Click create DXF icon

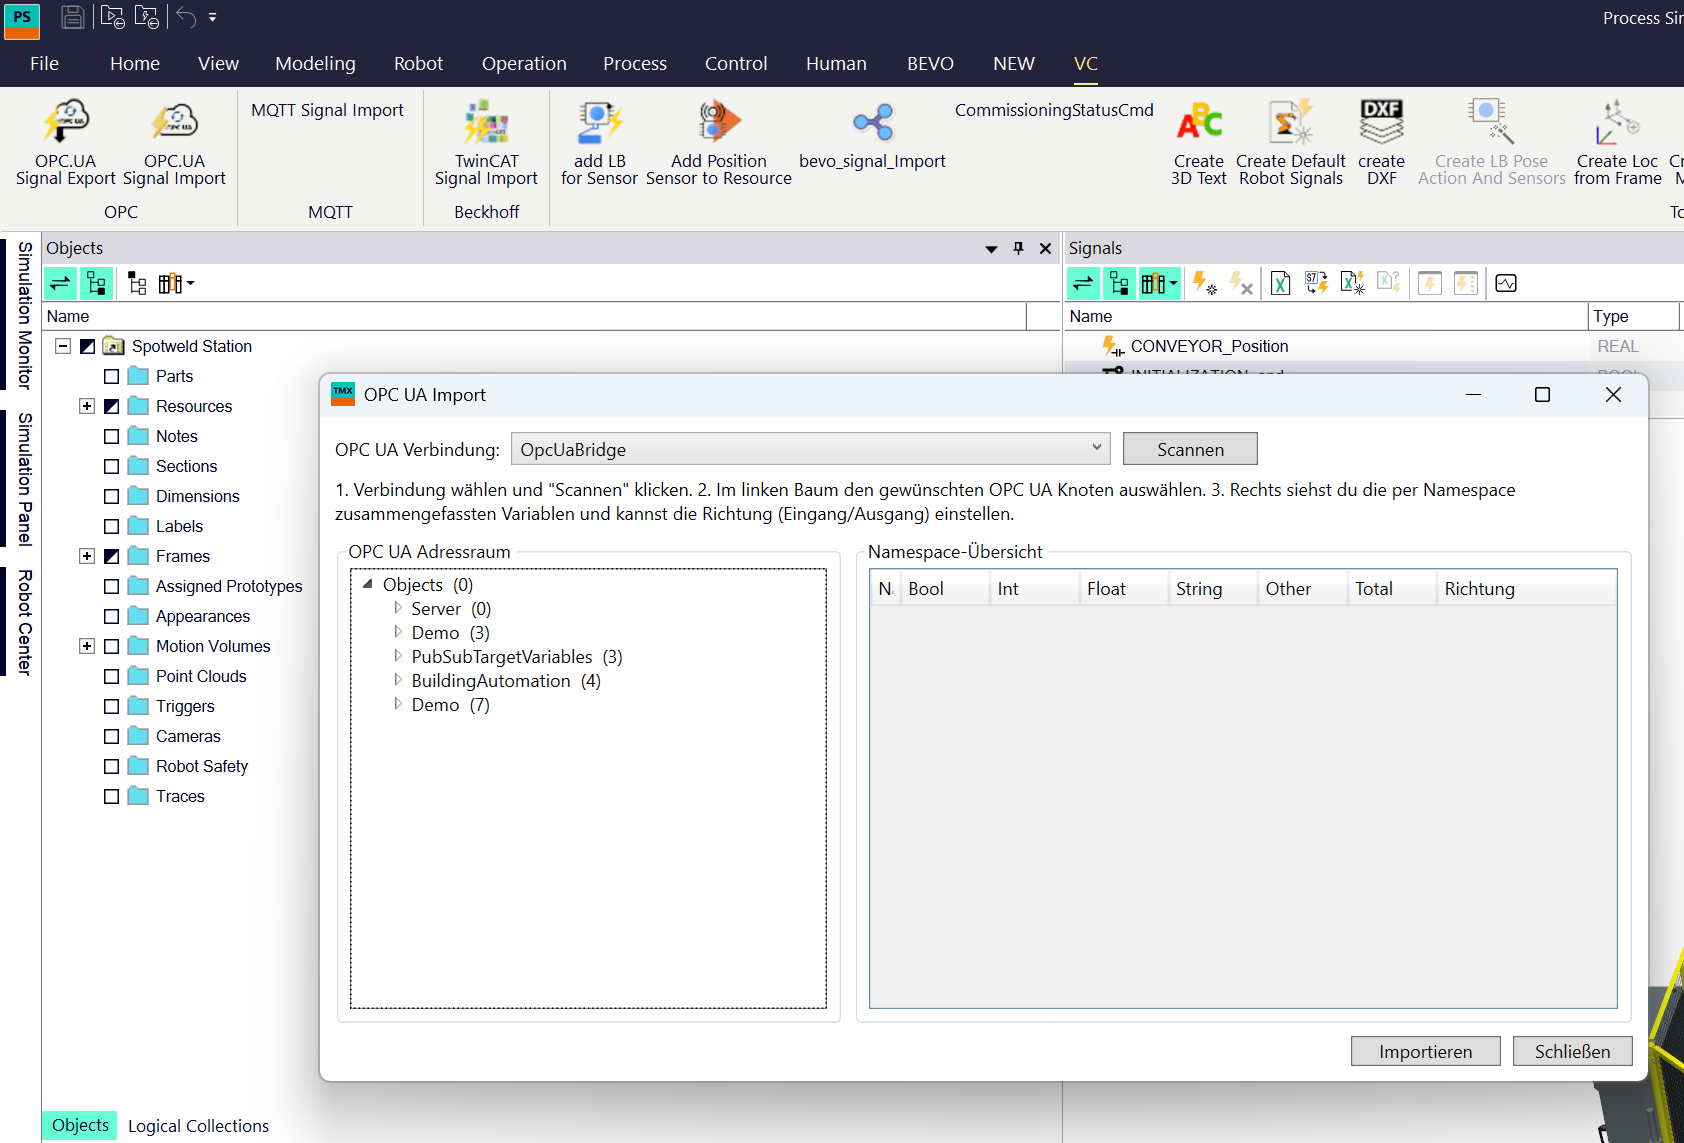click(x=1381, y=142)
